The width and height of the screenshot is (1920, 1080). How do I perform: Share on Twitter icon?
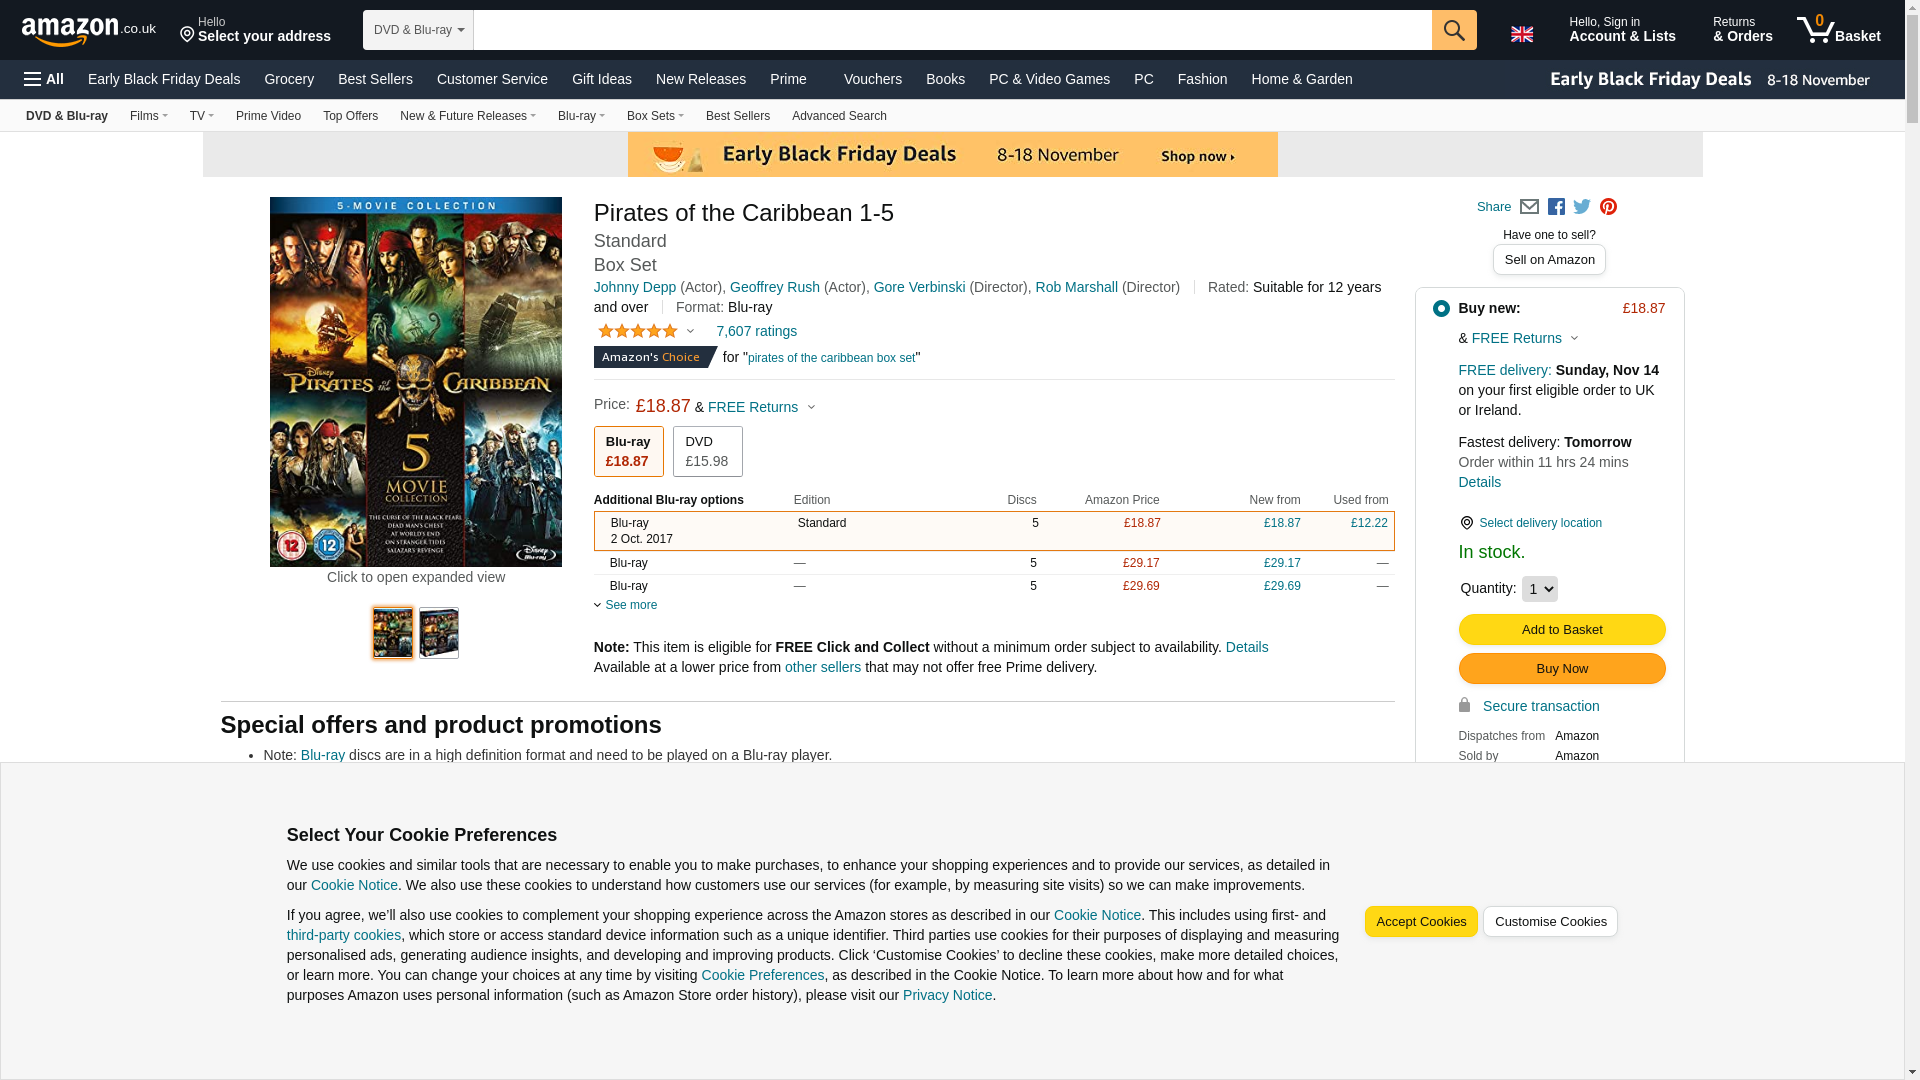click(1582, 207)
